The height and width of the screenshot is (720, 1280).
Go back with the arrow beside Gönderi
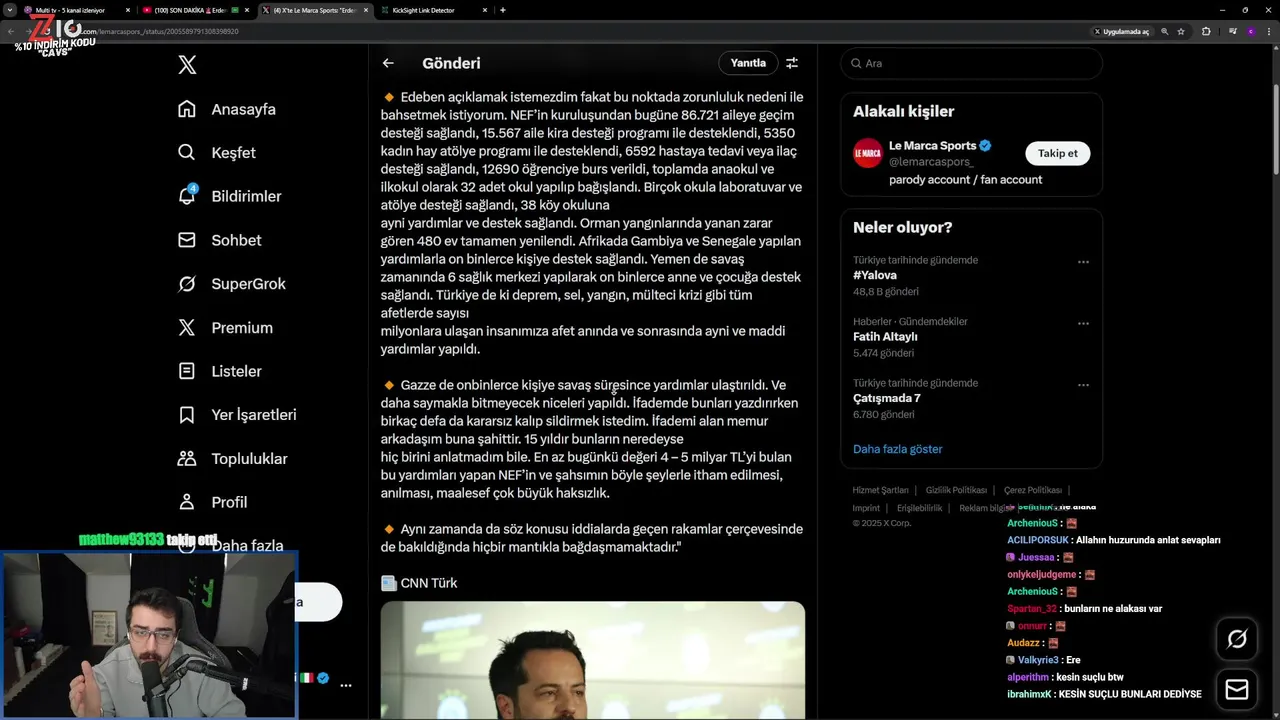coord(388,63)
